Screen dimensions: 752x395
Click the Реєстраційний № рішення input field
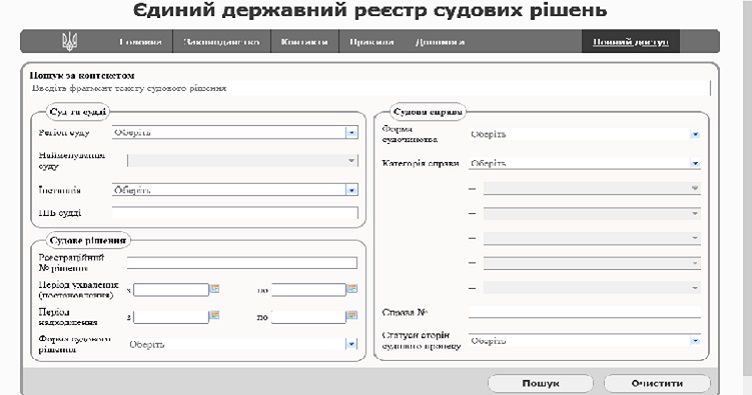[x=242, y=263]
